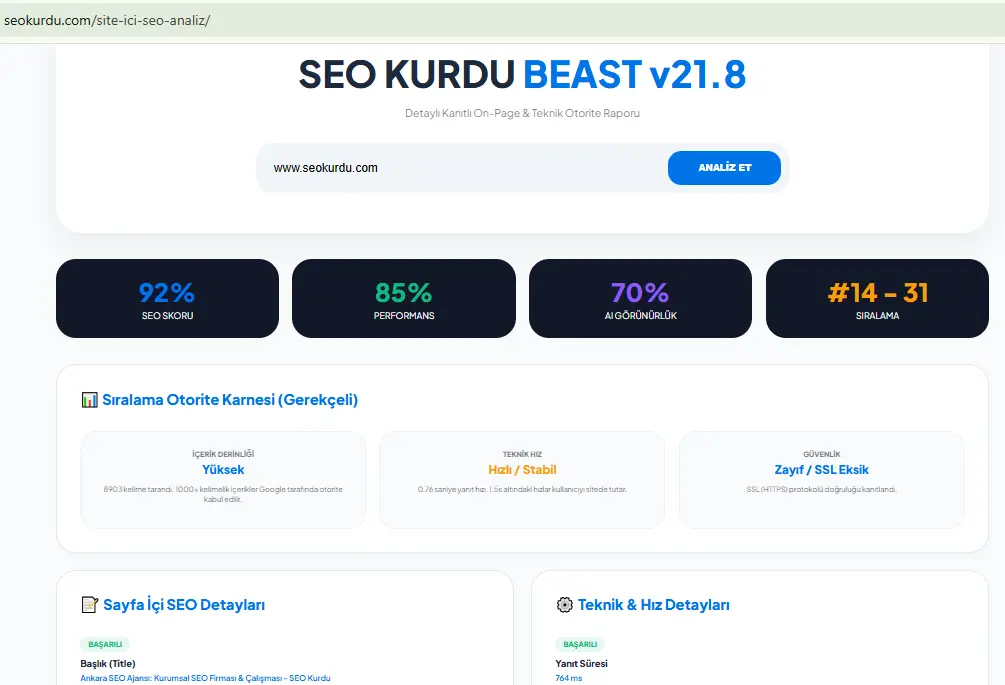The height and width of the screenshot is (685, 1005).
Task: Click the Sıralama Otorite Karnesi (Gerekçeli) heading
Action: [x=230, y=400]
